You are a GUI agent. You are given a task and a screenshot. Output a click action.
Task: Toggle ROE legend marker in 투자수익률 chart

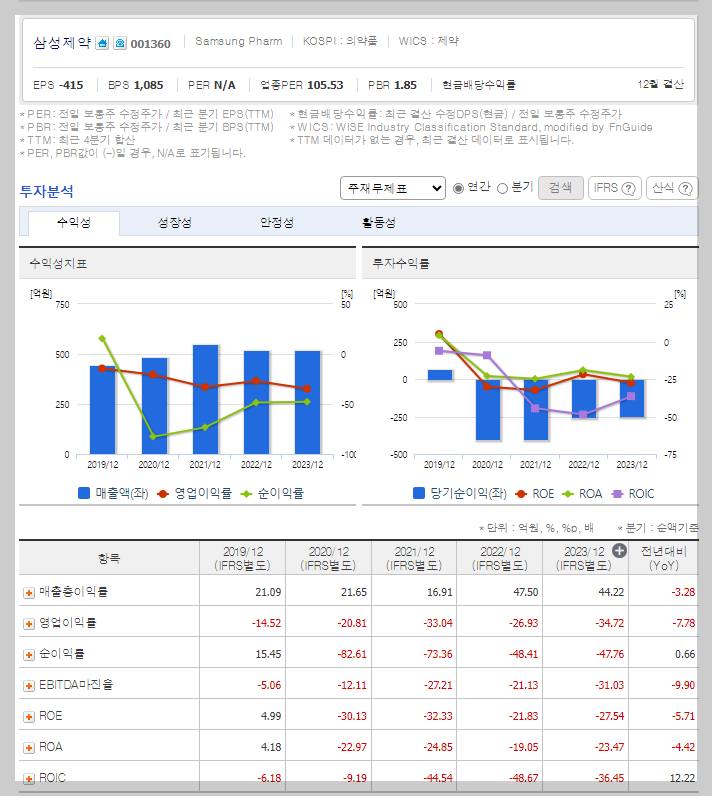(521, 494)
